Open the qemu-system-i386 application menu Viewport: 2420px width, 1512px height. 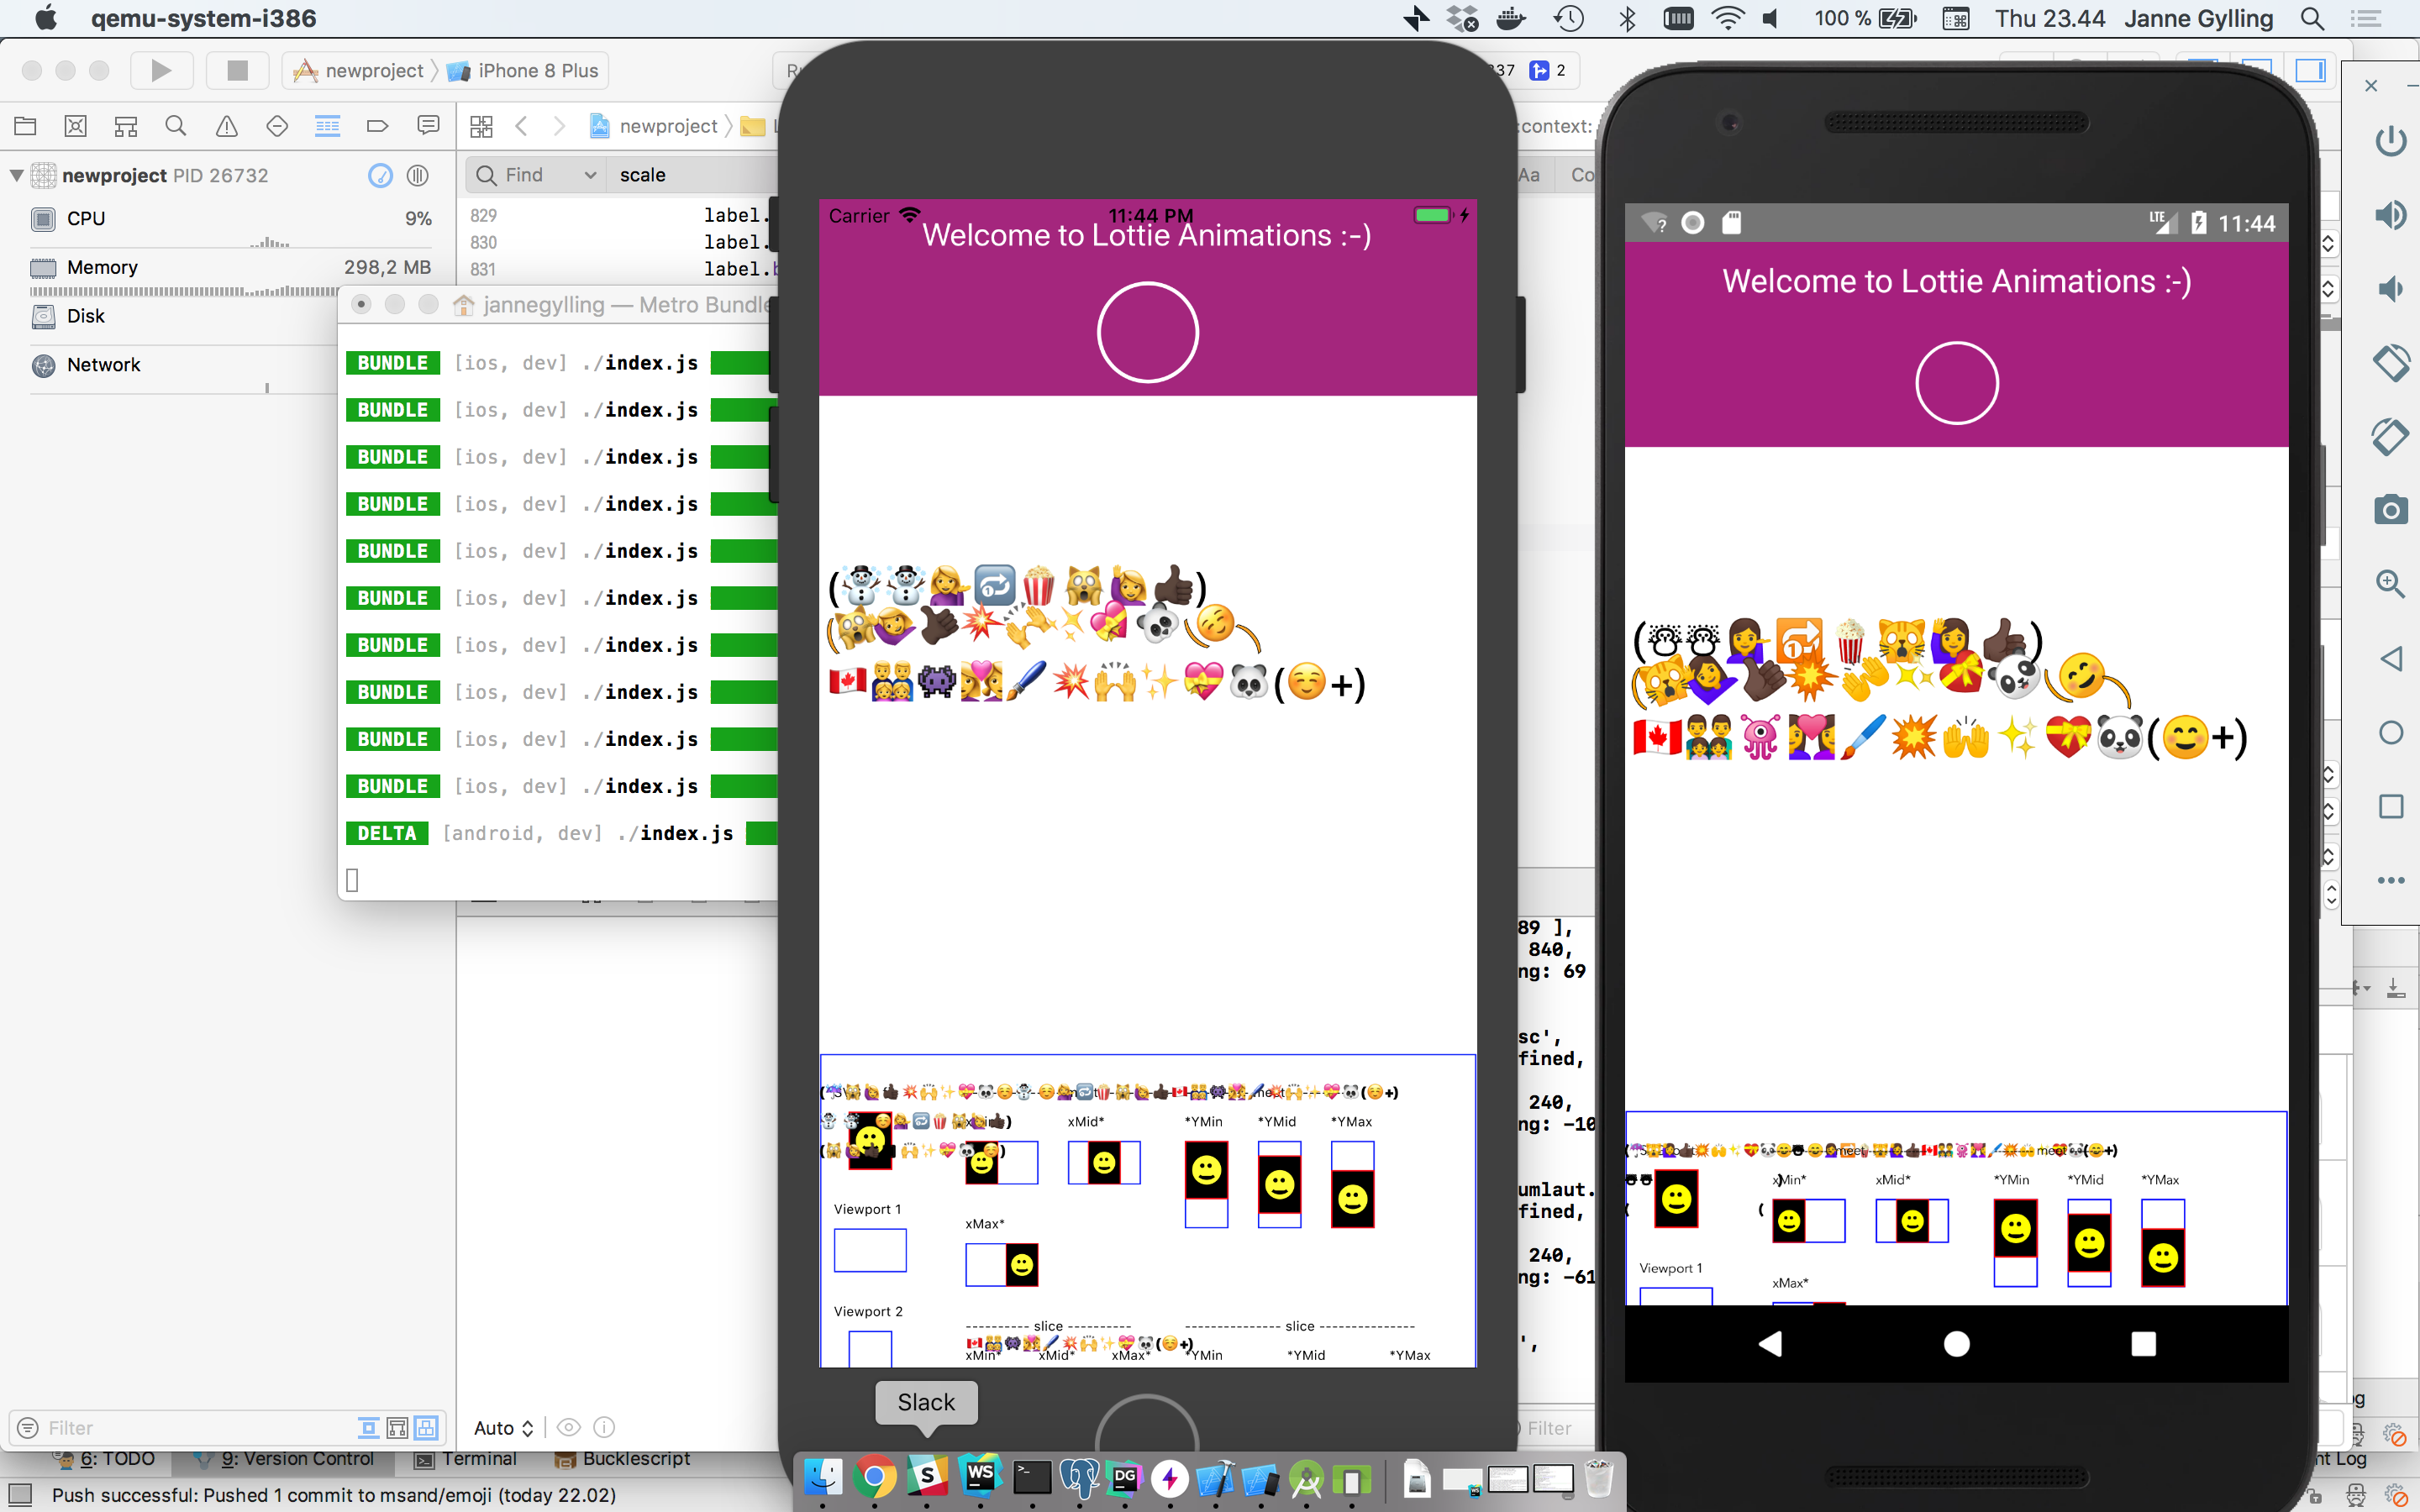203,18
